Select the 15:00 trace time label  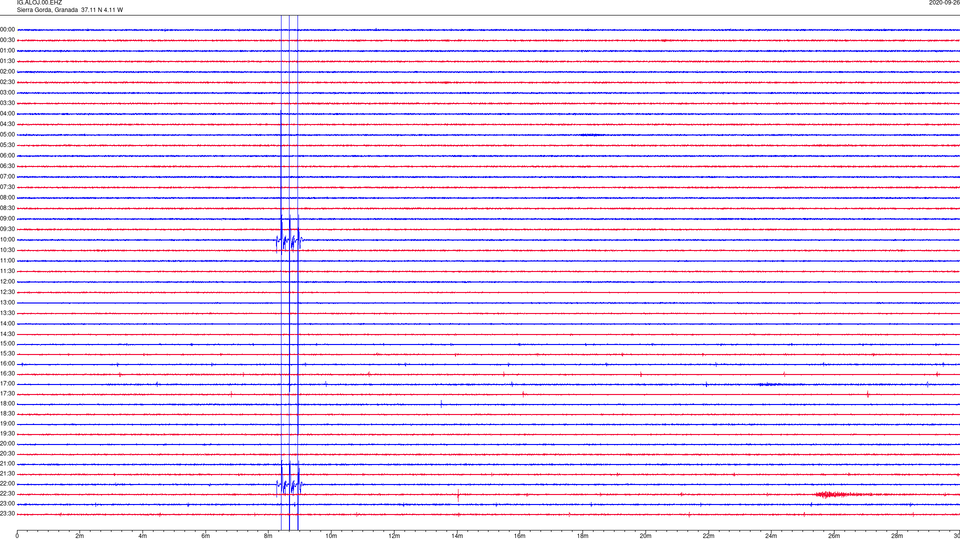pos(8,343)
